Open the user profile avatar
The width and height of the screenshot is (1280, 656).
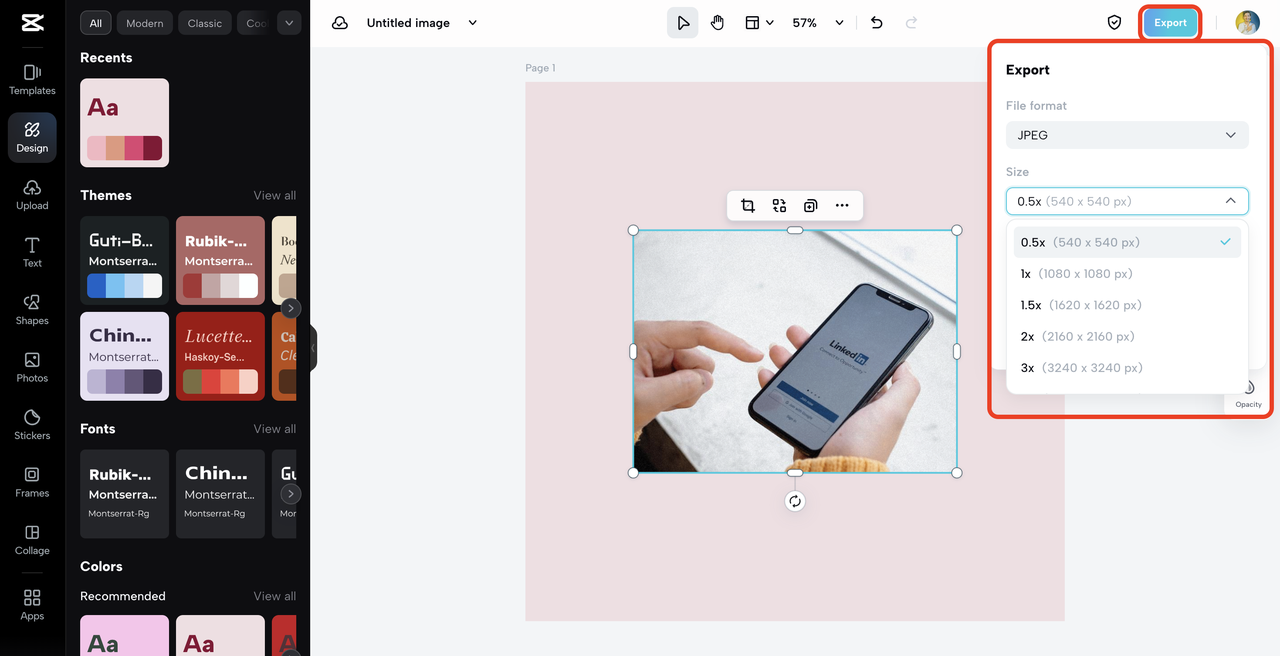[x=1247, y=23]
